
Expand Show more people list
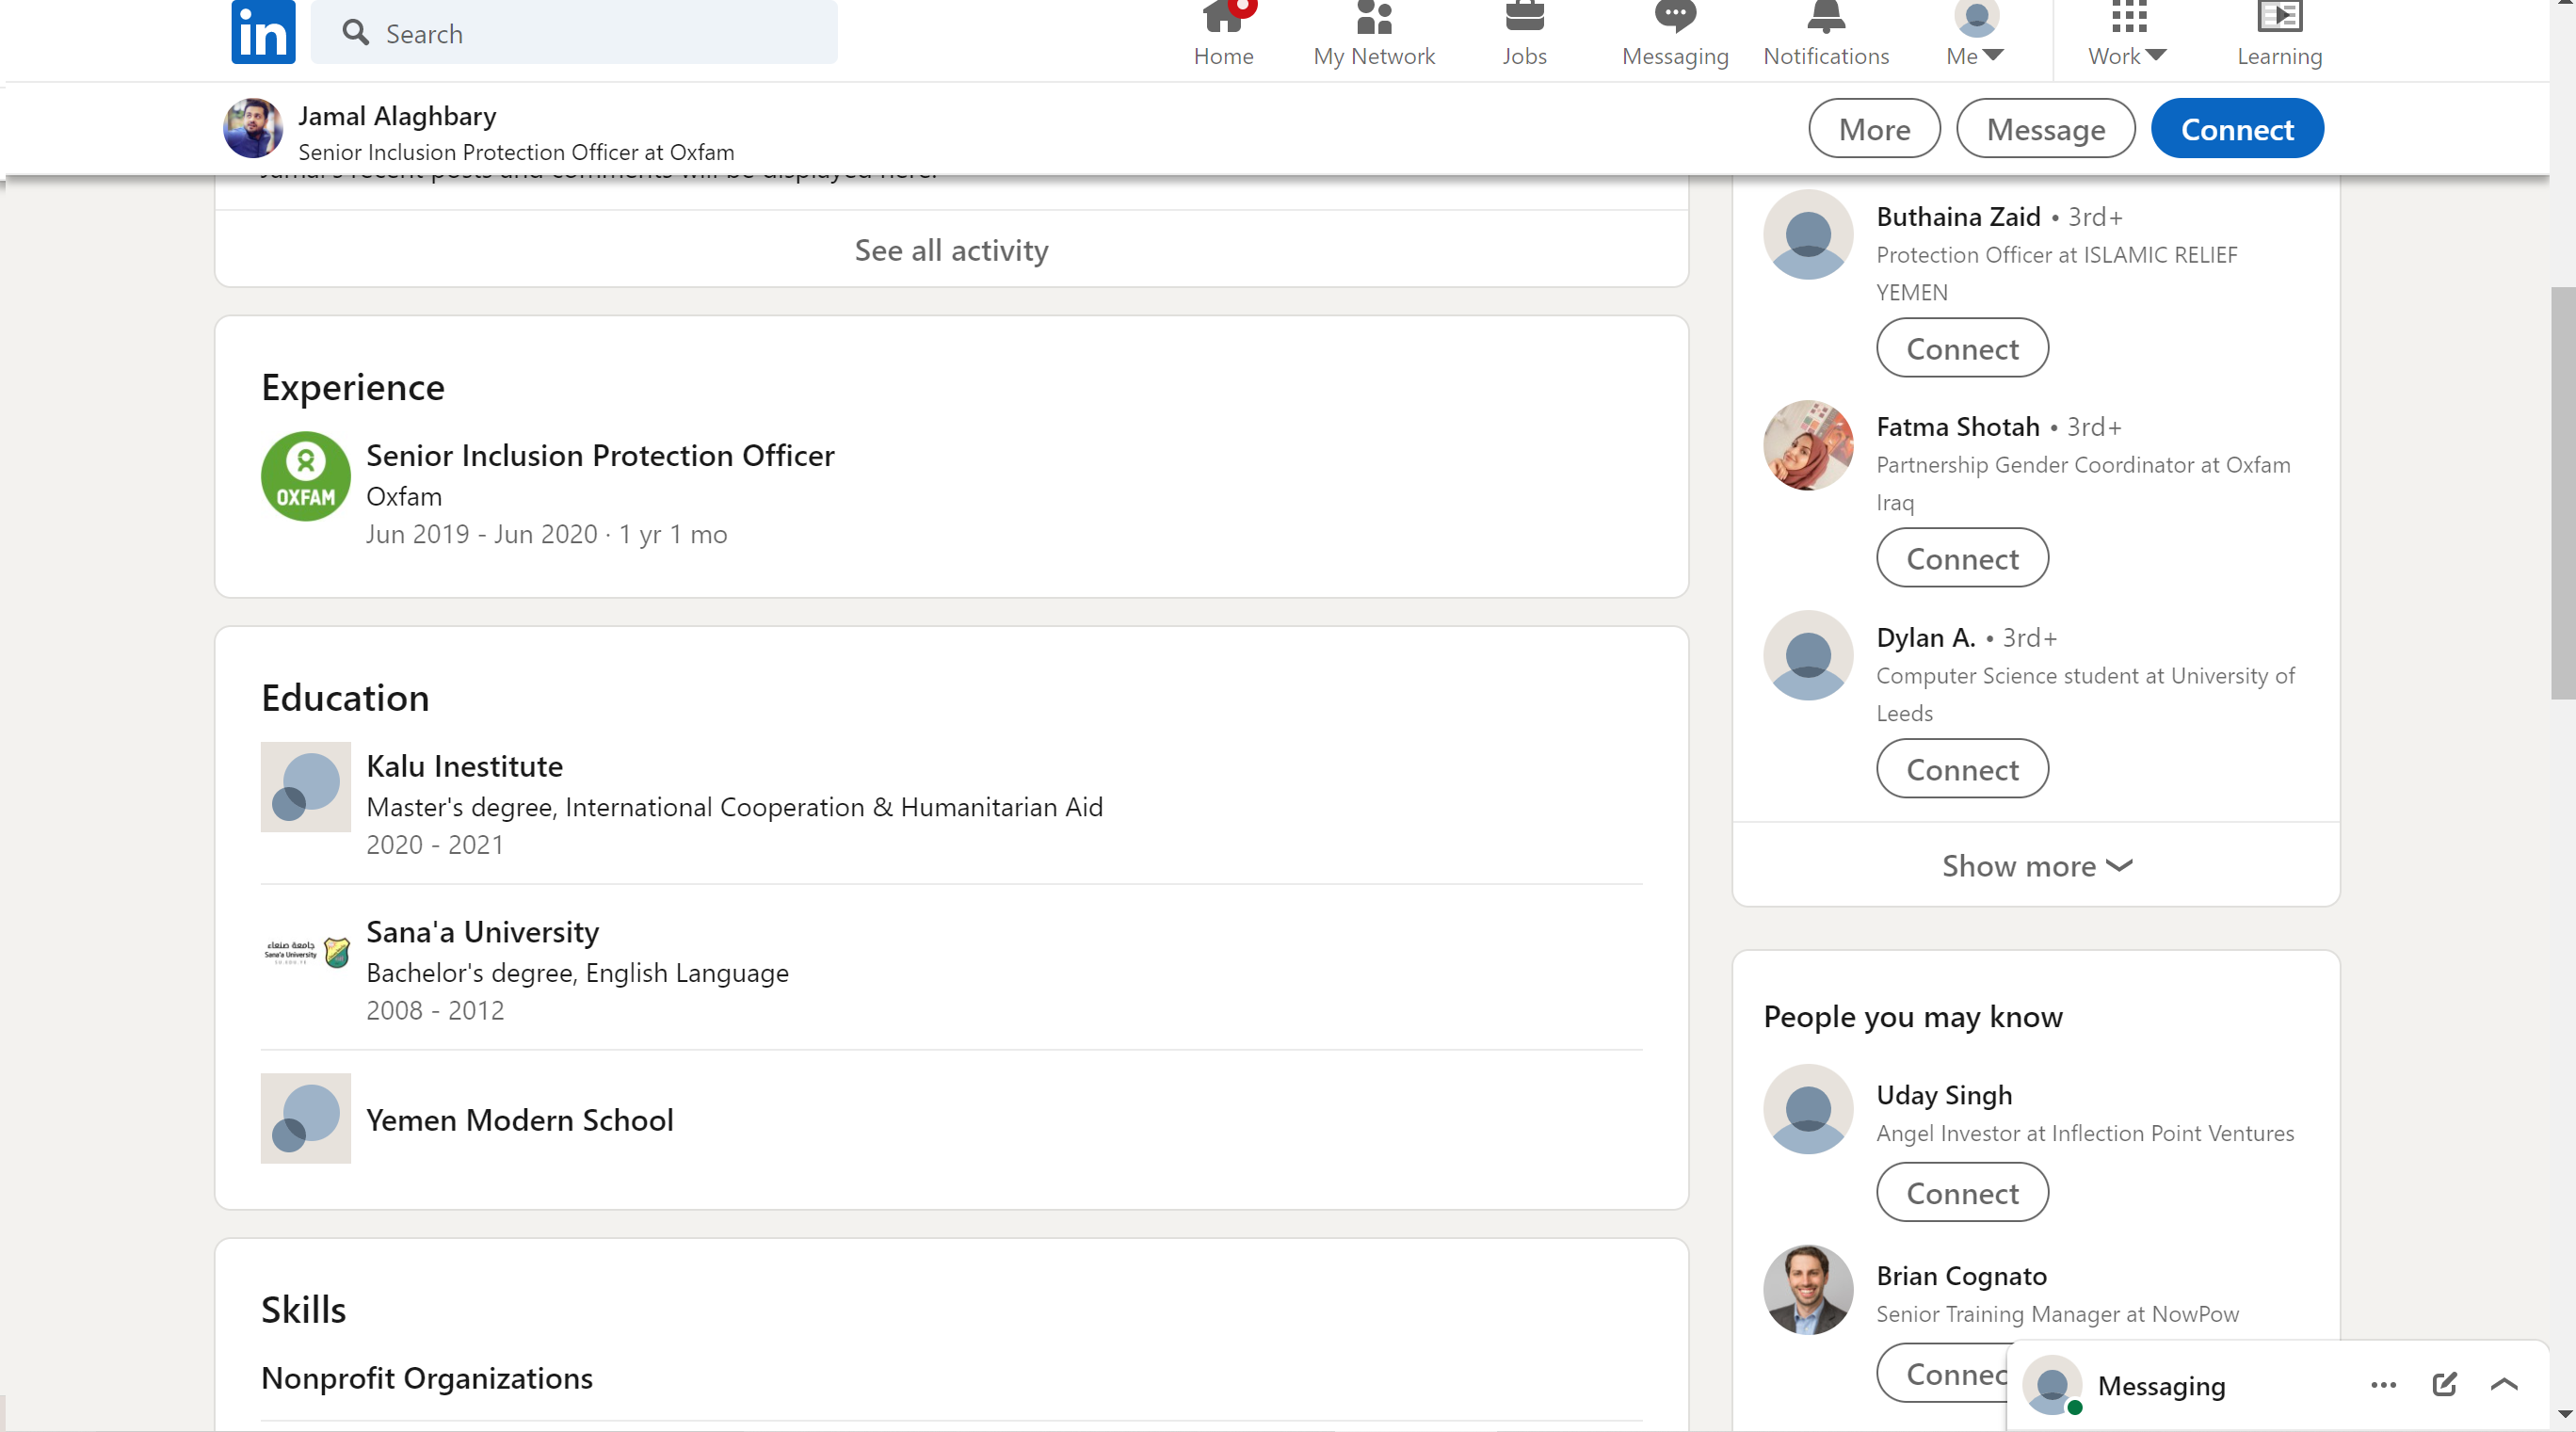click(x=2036, y=866)
